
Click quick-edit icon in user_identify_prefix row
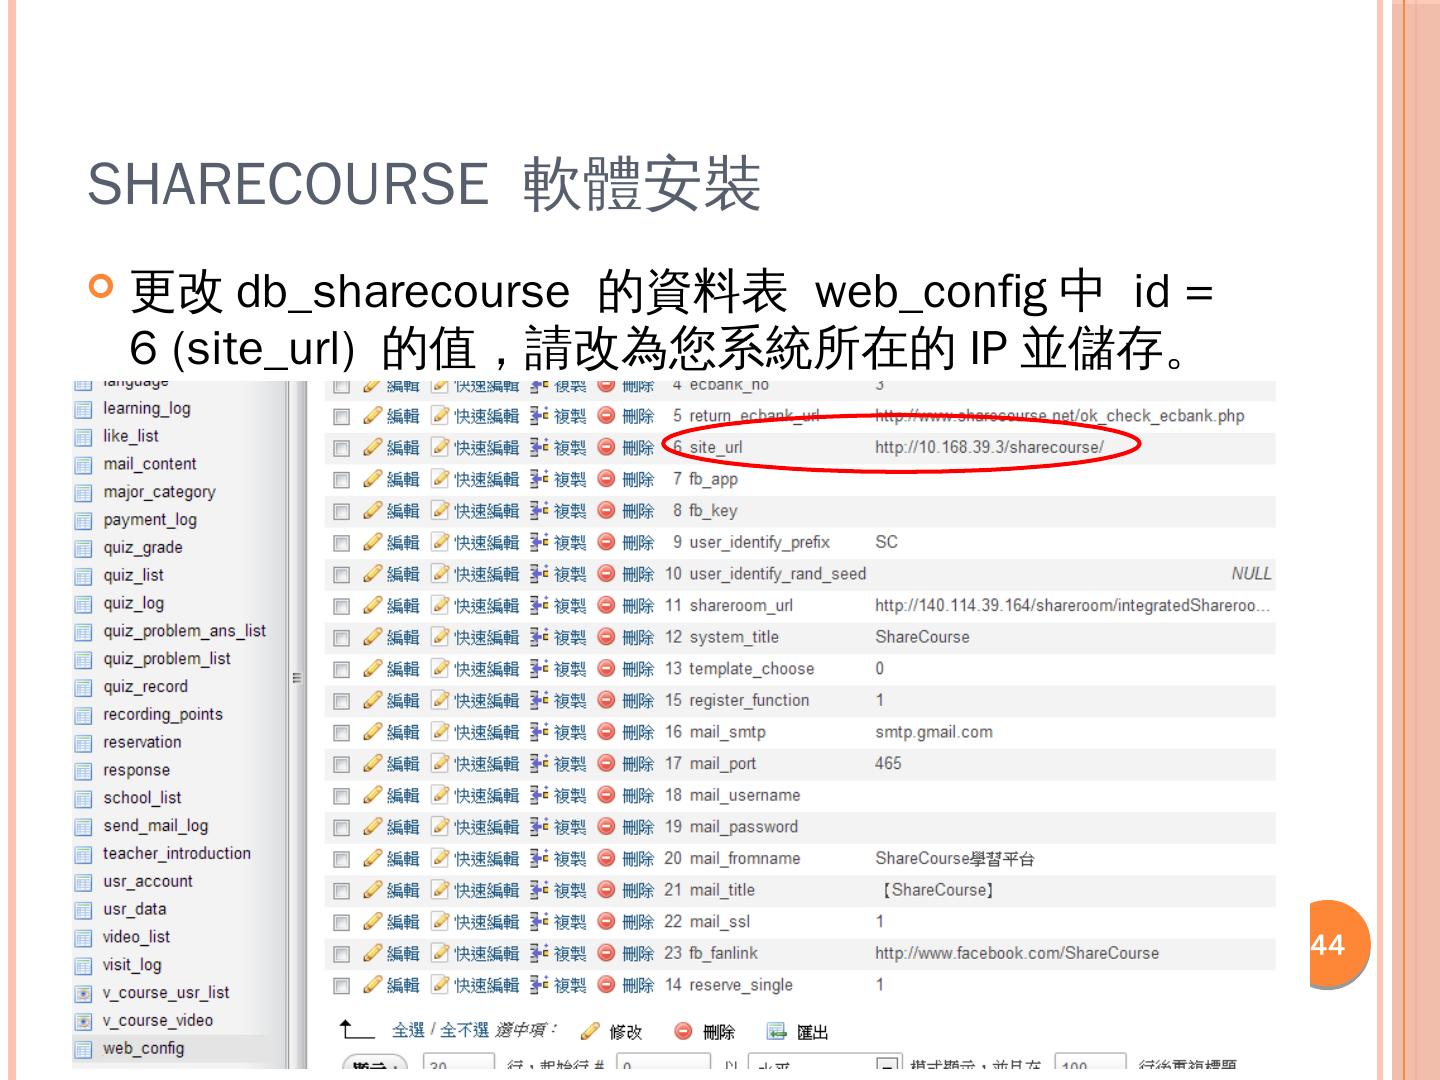(440, 542)
